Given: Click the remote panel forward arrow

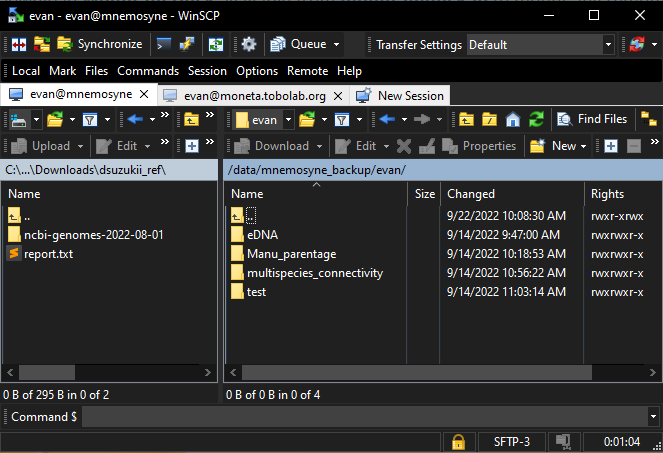Looking at the screenshot, I should click(422, 120).
